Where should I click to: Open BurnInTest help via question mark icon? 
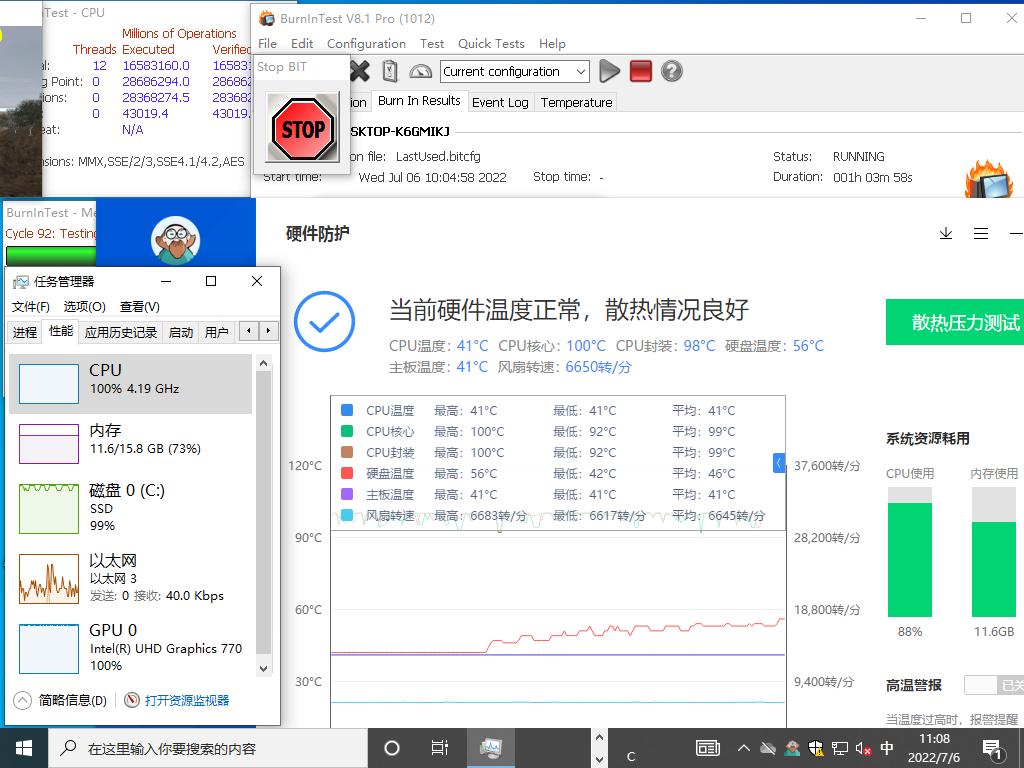(671, 71)
